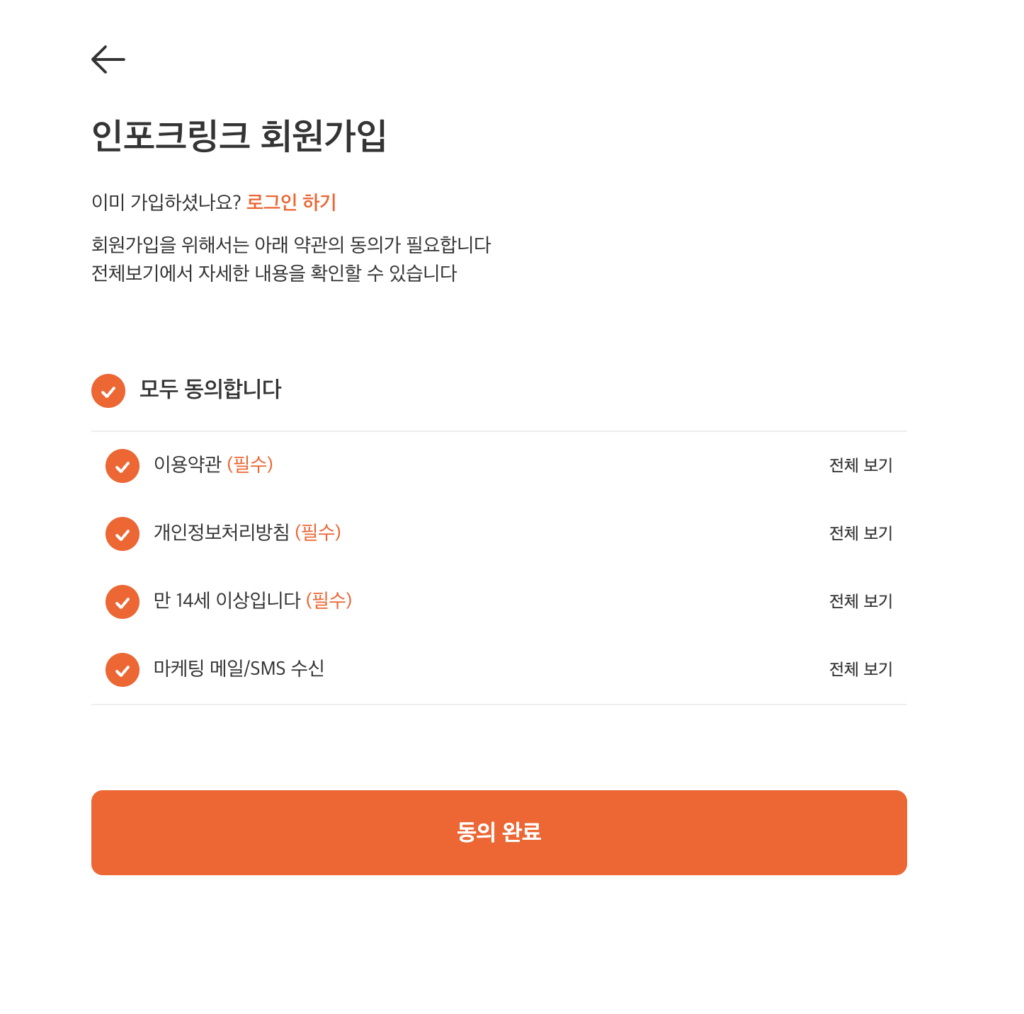Click the 개인정보처리방침 label text
The image size is (1024, 1014).
(221, 532)
